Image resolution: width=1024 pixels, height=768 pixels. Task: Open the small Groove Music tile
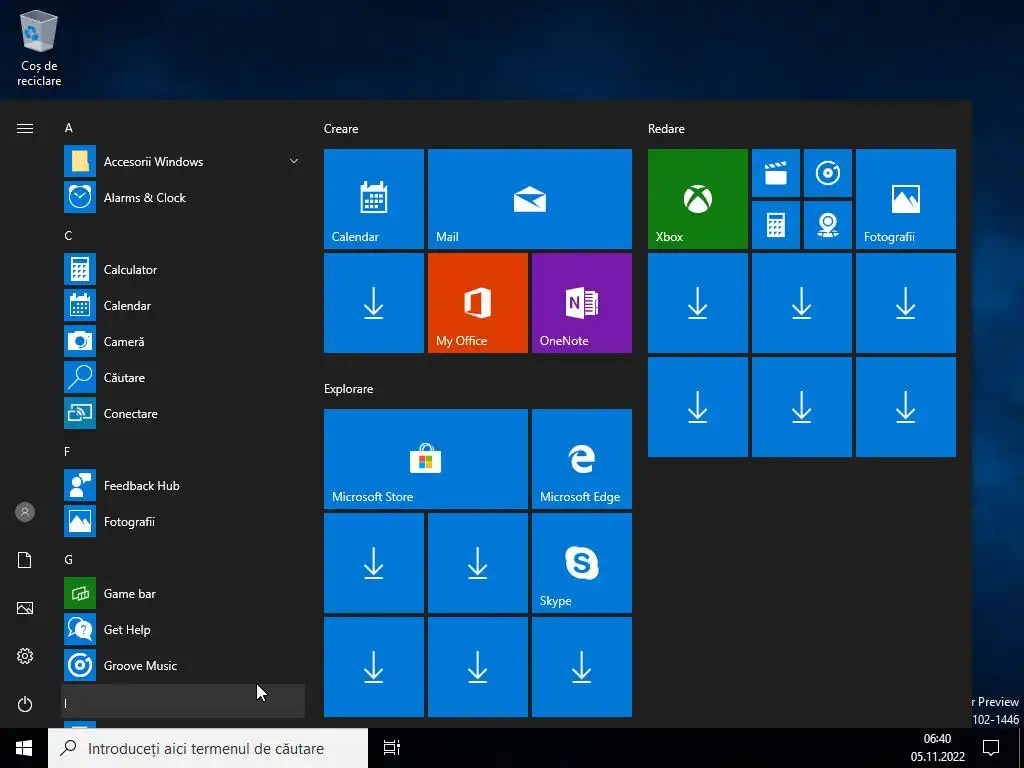[827, 173]
